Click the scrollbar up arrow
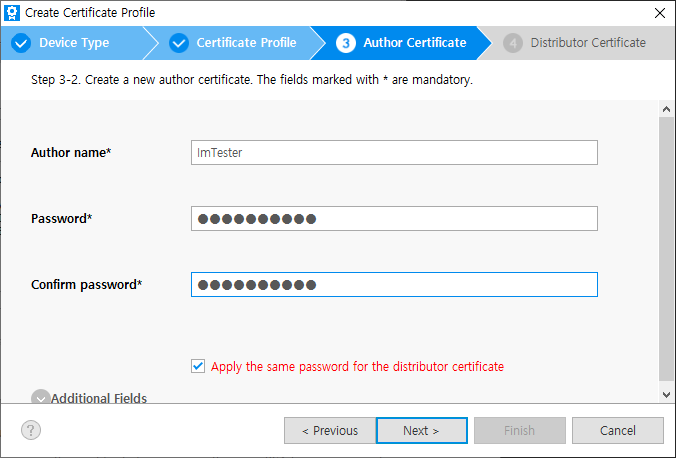 (666, 109)
